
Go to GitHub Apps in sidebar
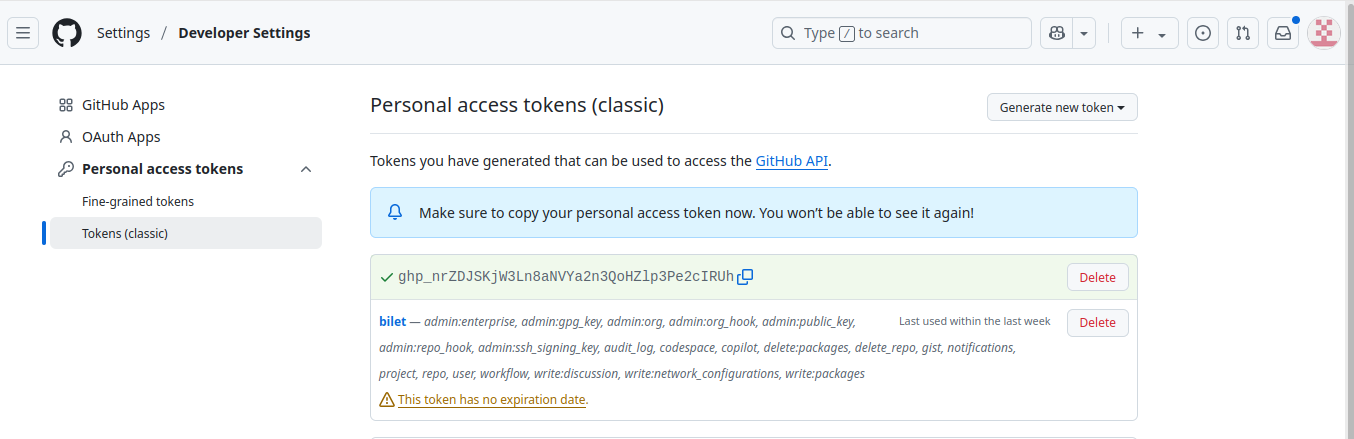pos(123,105)
